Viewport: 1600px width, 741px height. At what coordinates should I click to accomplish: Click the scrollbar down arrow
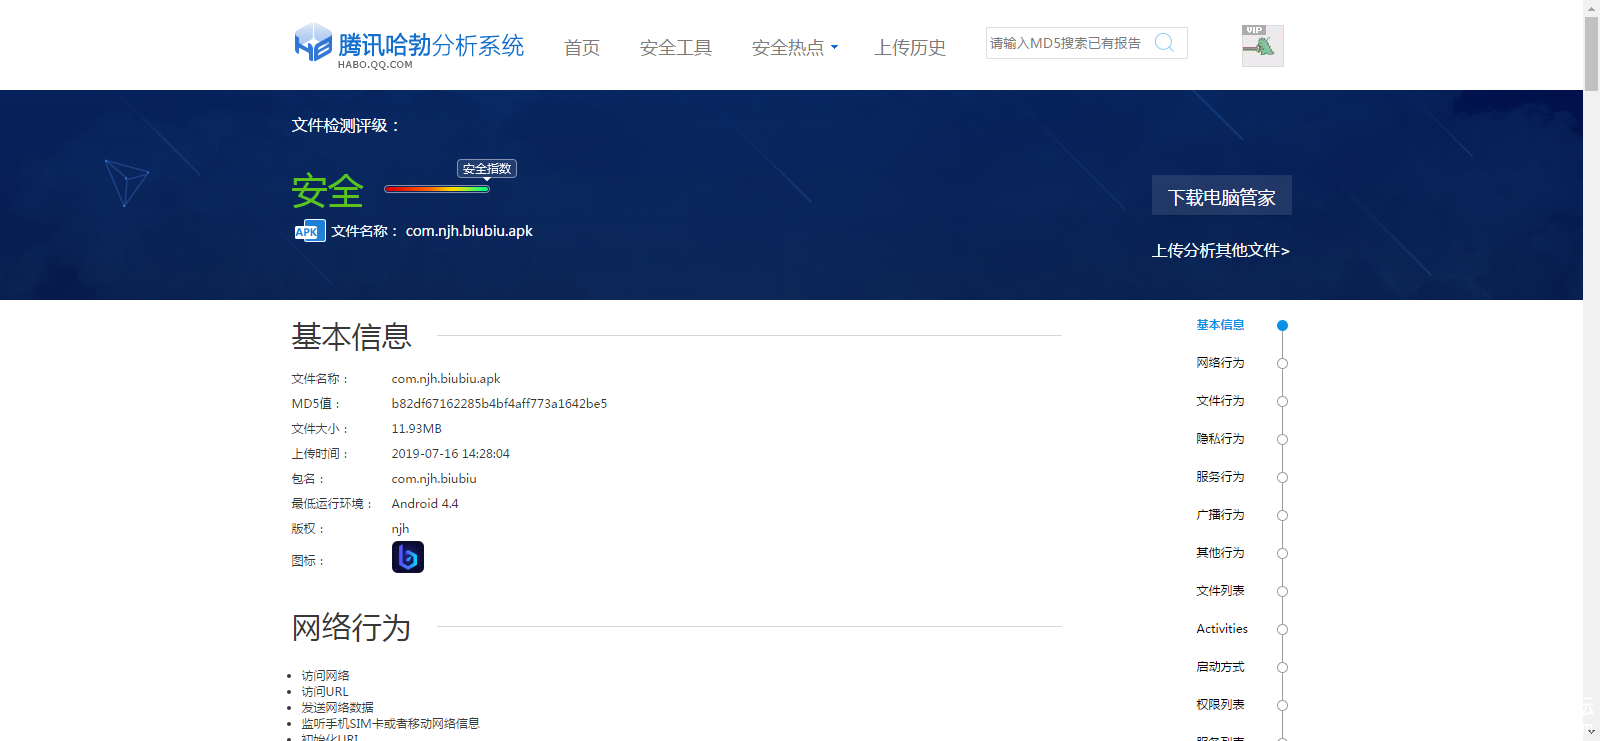1591,733
